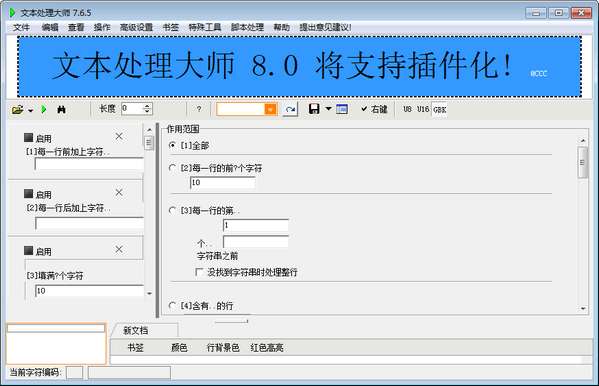This screenshot has width=599, height=386.
Task: Click the open folder icon in toolbar
Action: (18, 110)
